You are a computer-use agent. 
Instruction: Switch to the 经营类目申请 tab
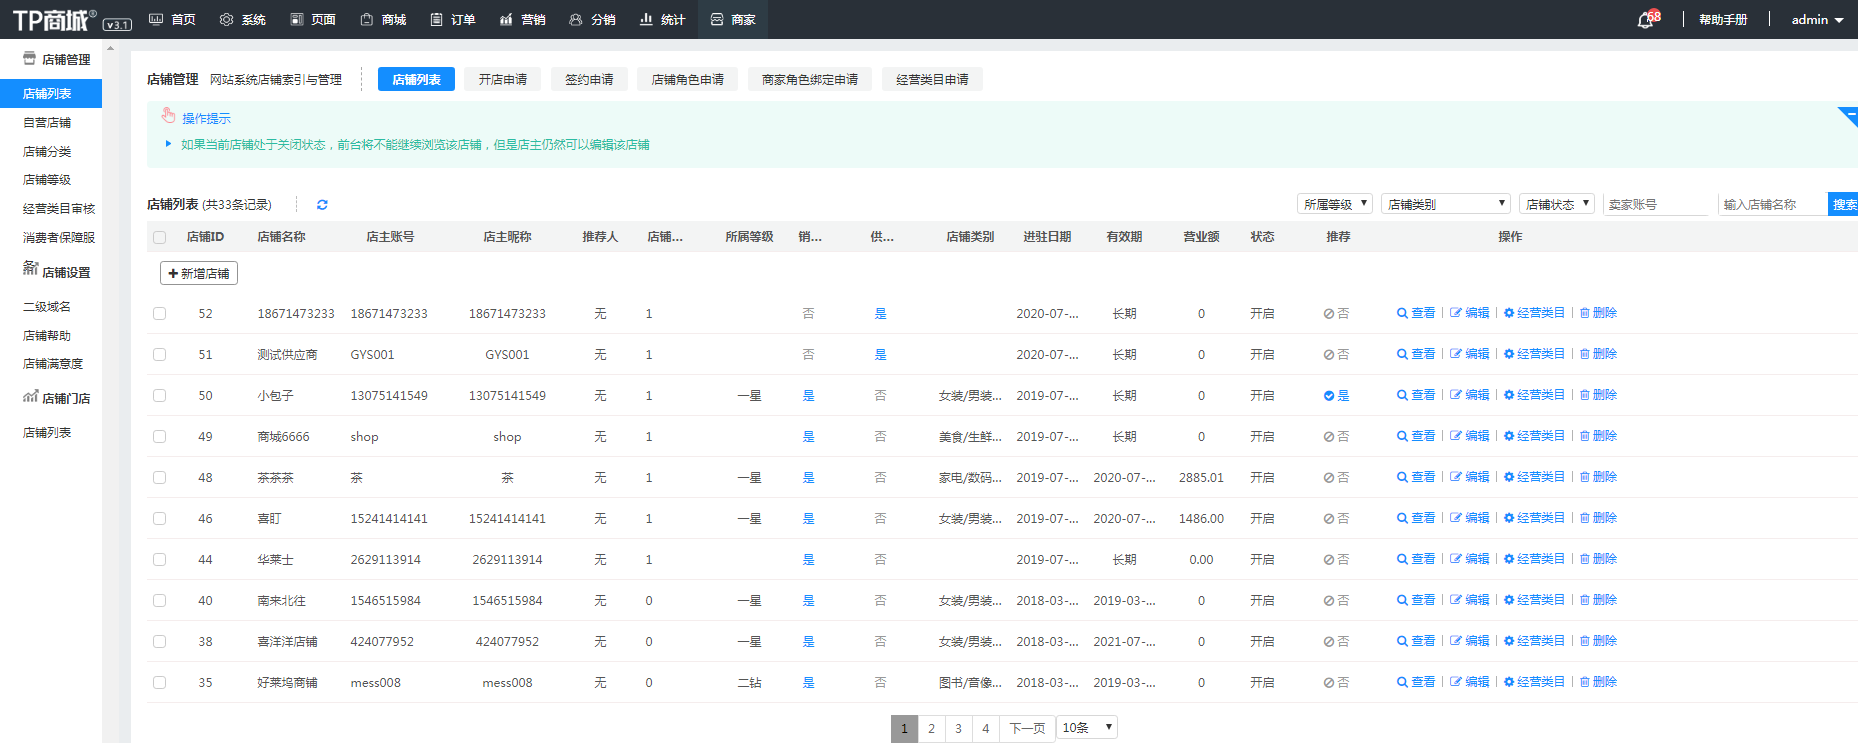click(x=932, y=80)
